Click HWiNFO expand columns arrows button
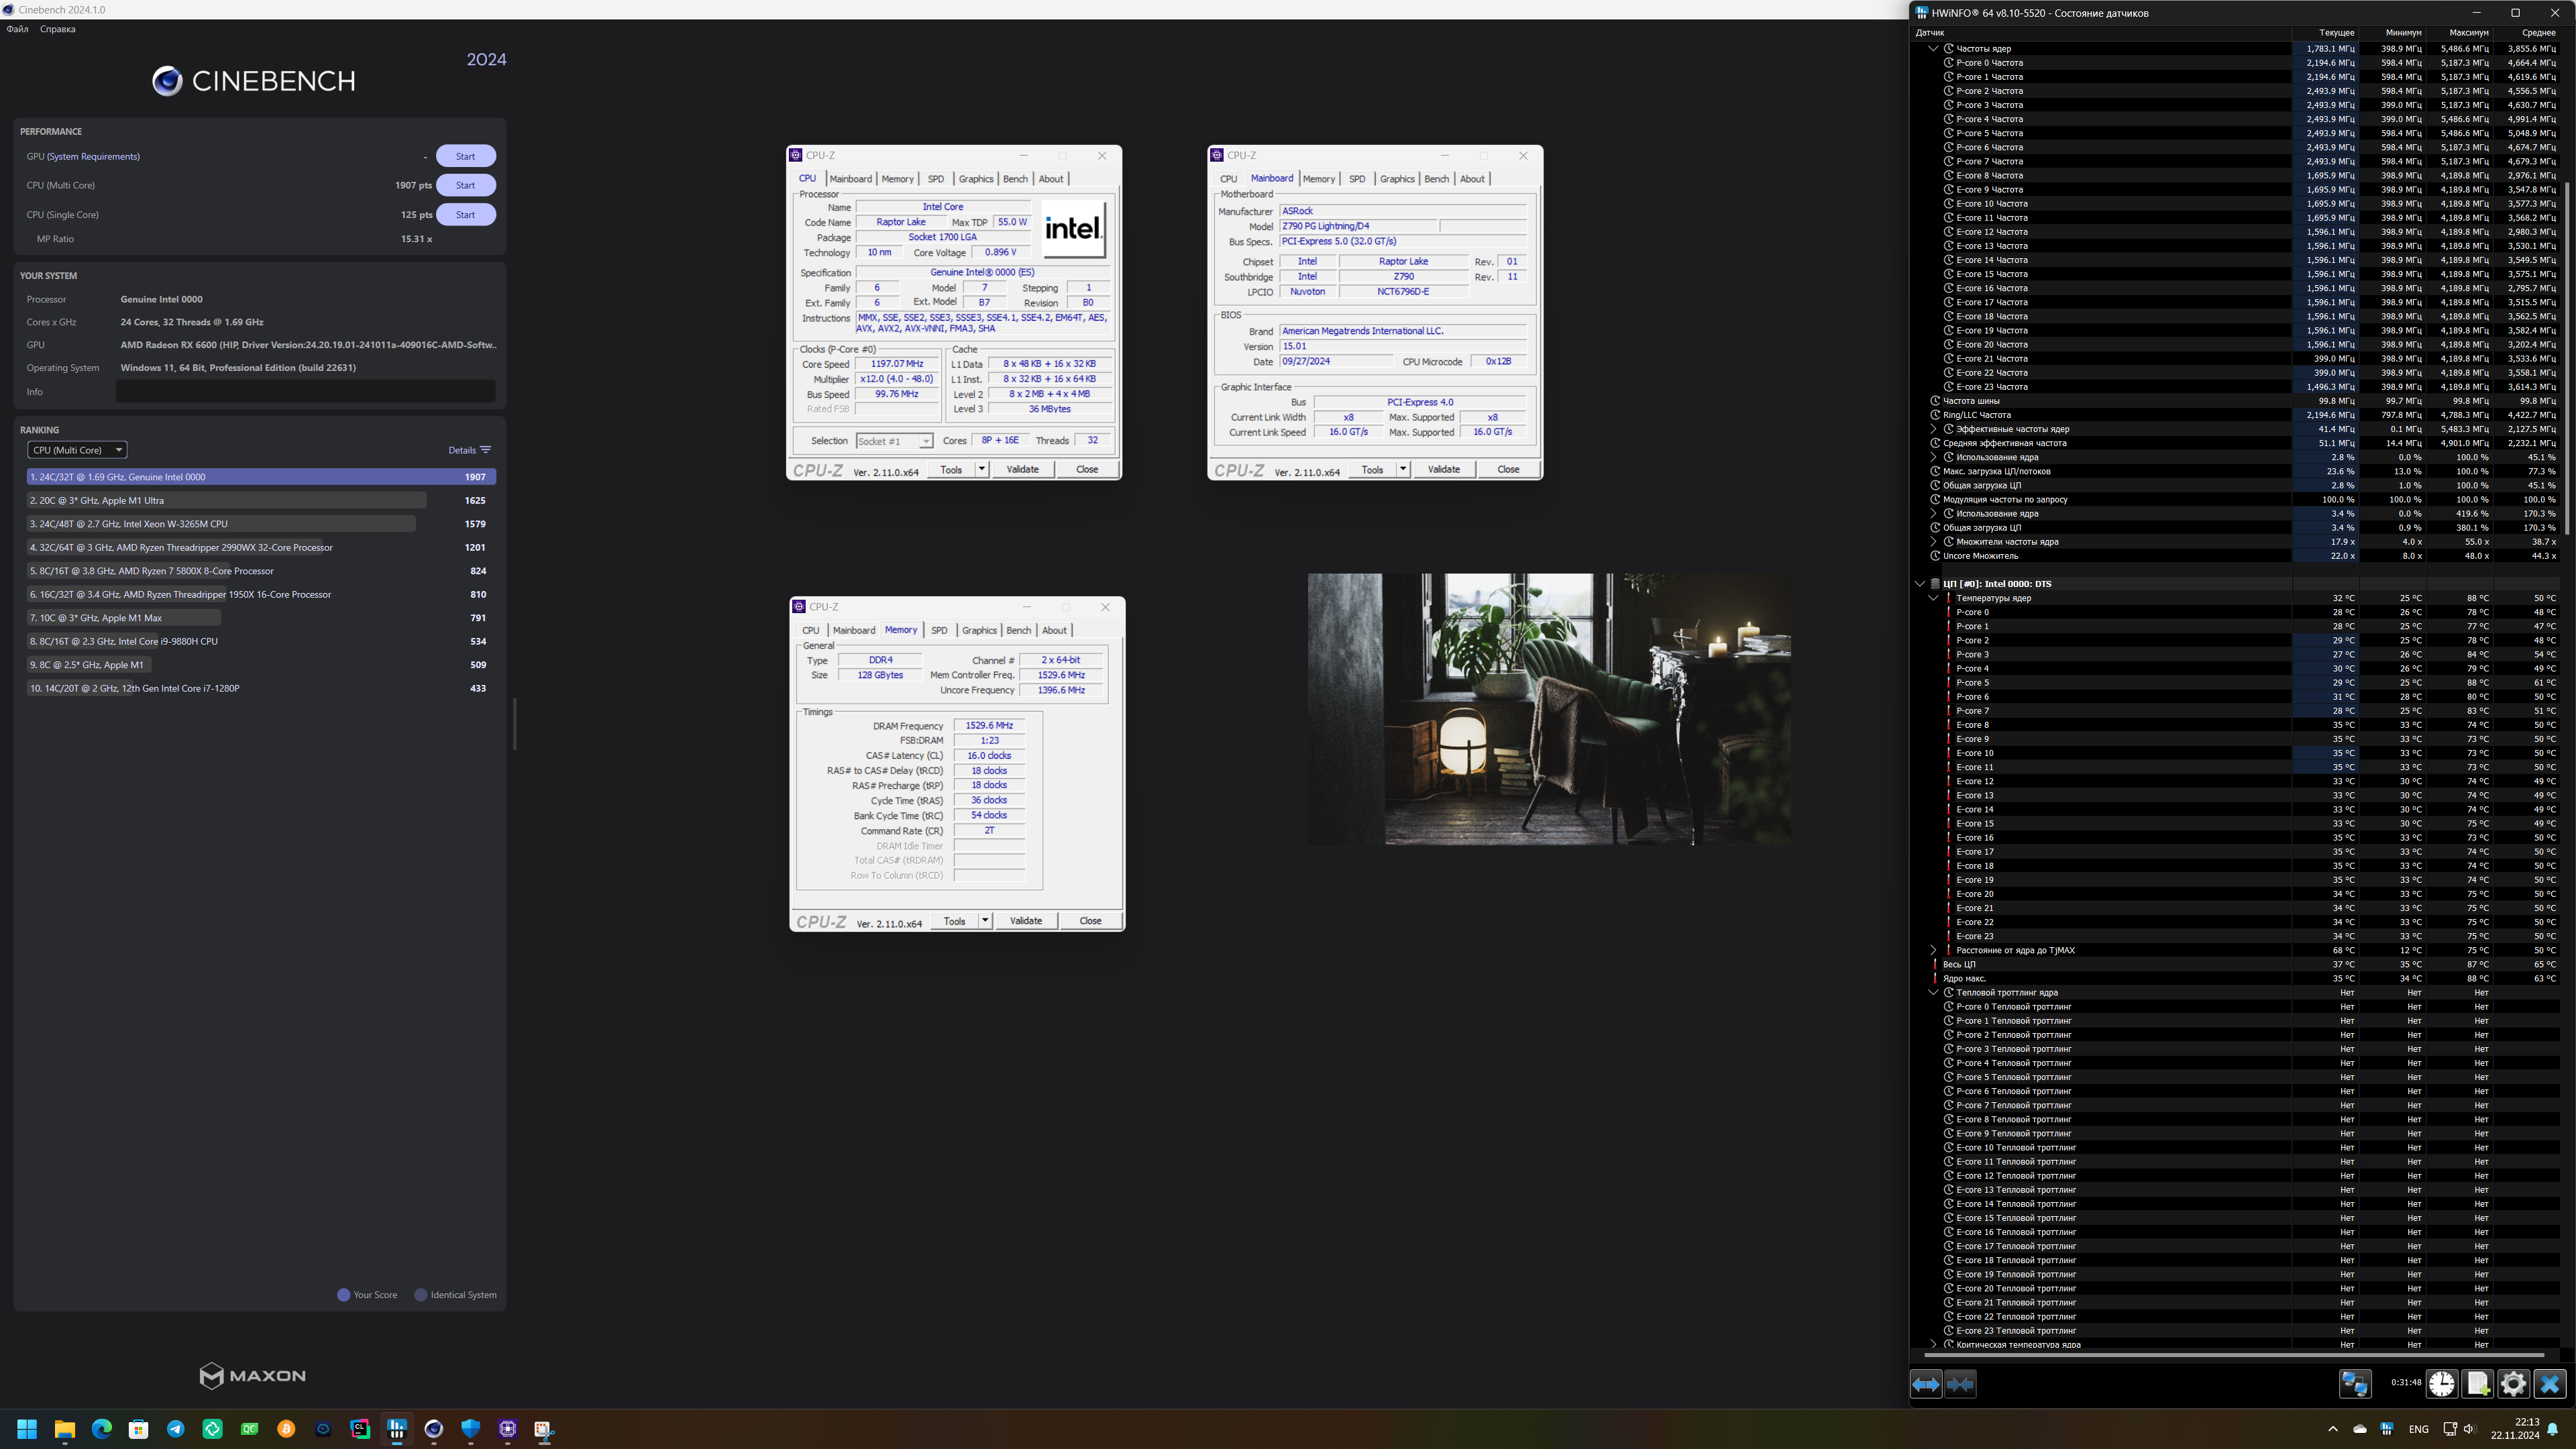 pyautogui.click(x=1926, y=1384)
